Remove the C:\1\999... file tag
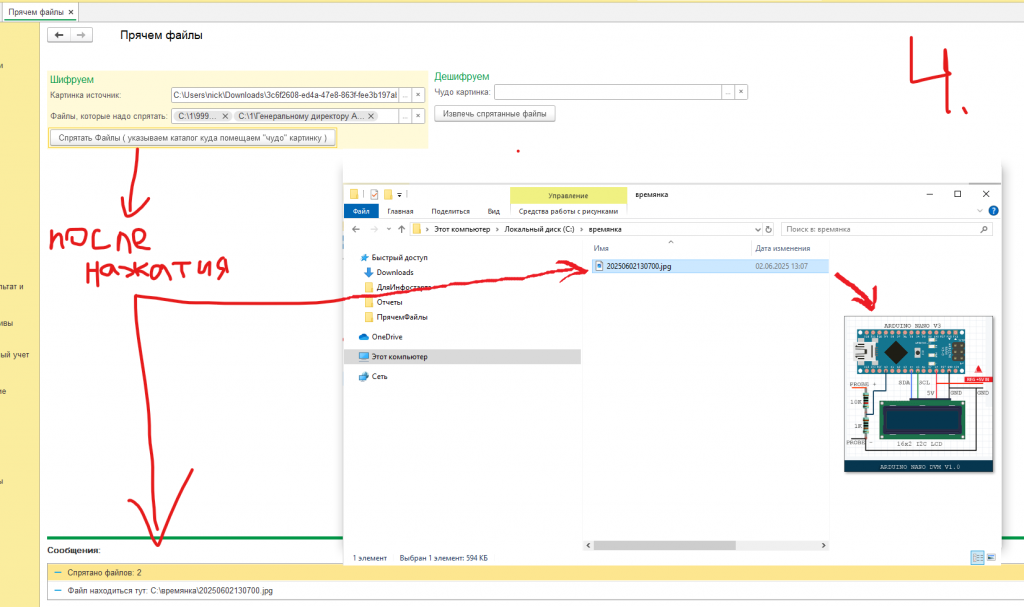The image size is (1024, 607). (225, 116)
